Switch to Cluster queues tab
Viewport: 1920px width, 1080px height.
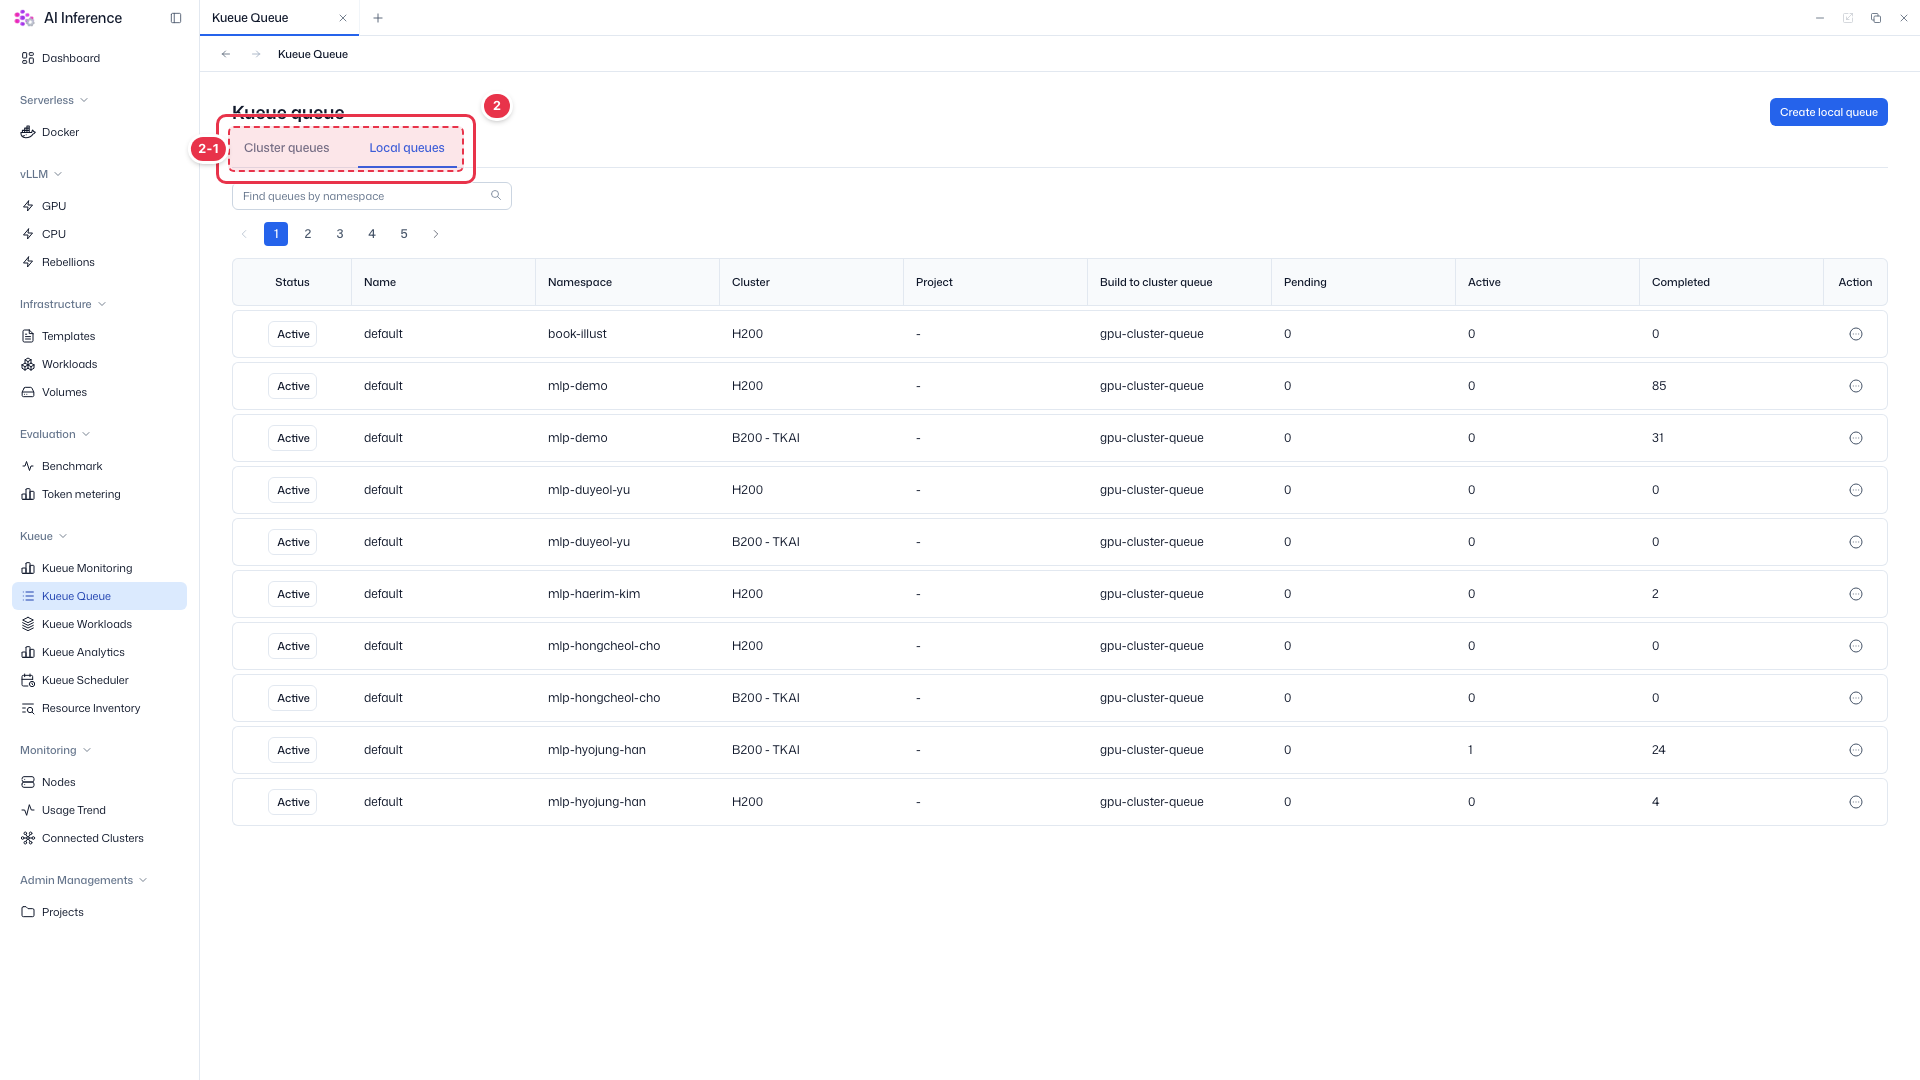click(x=286, y=148)
